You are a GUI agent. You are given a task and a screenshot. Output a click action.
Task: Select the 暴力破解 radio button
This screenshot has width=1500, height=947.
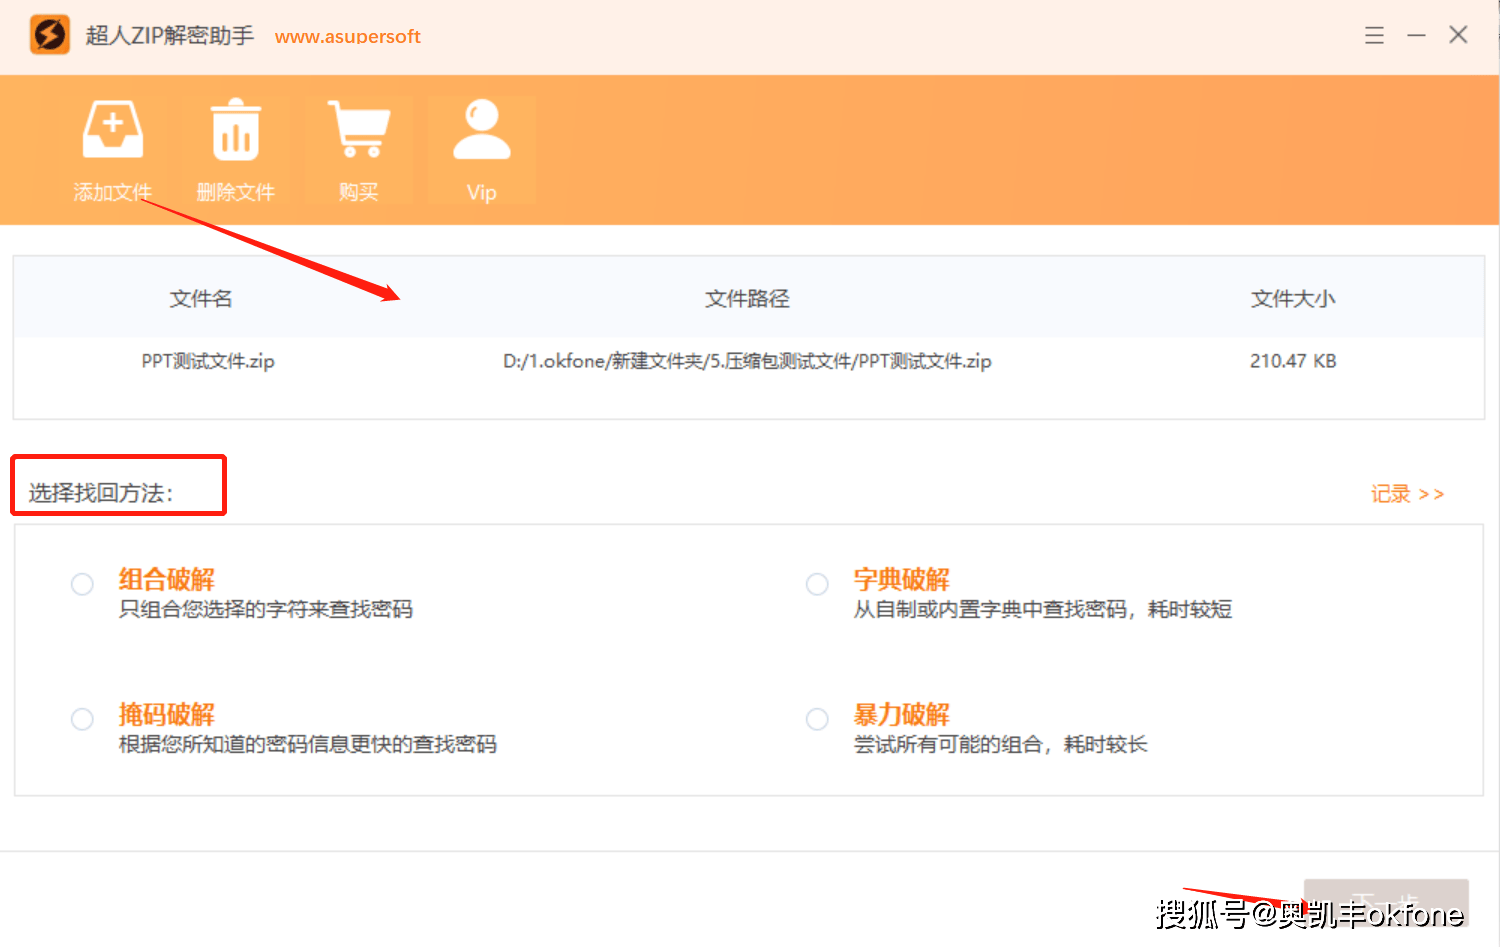[817, 719]
